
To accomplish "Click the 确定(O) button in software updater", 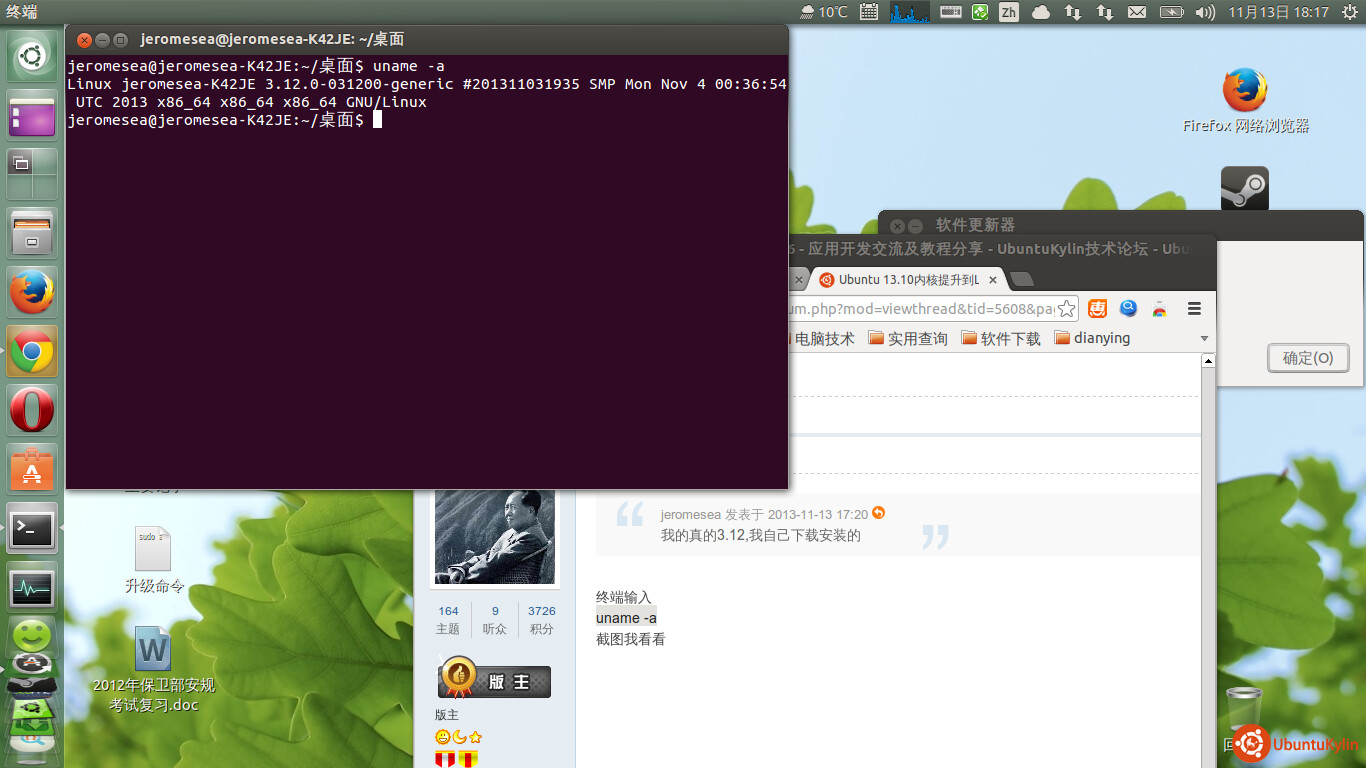I will click(1307, 358).
